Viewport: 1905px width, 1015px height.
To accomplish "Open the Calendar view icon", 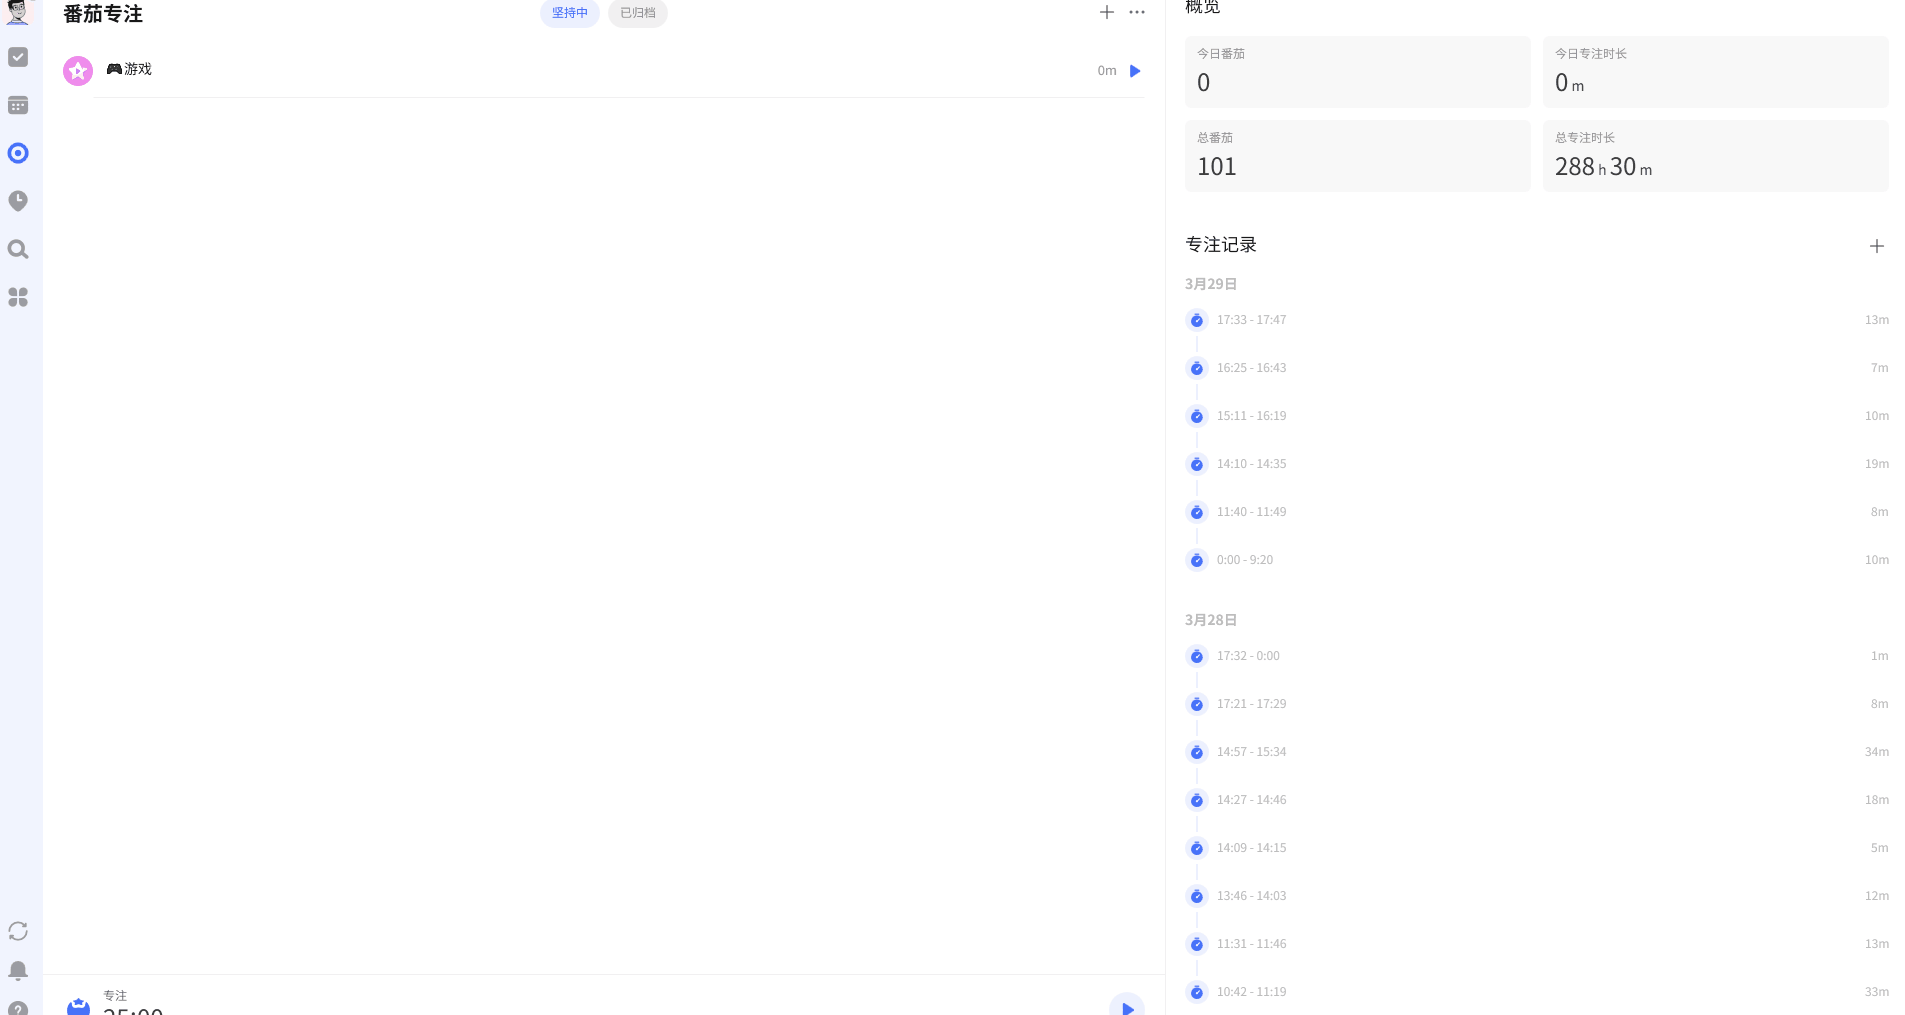I will 18,105.
